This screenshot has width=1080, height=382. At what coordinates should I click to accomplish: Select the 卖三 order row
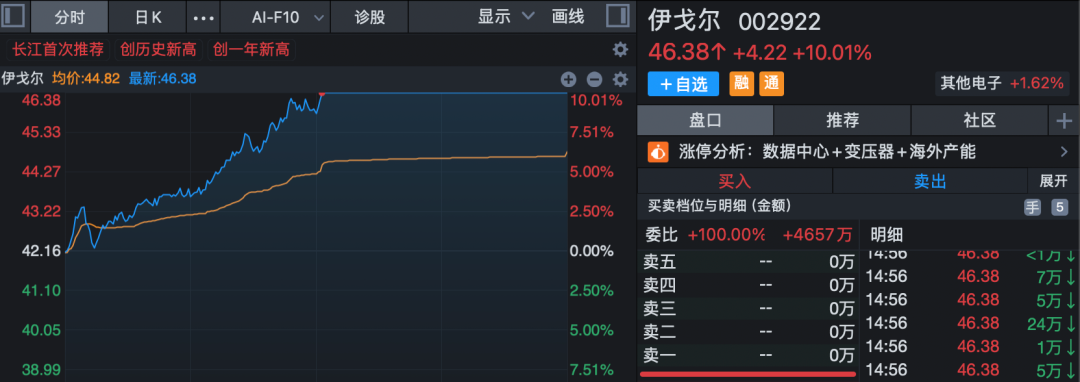tap(749, 308)
